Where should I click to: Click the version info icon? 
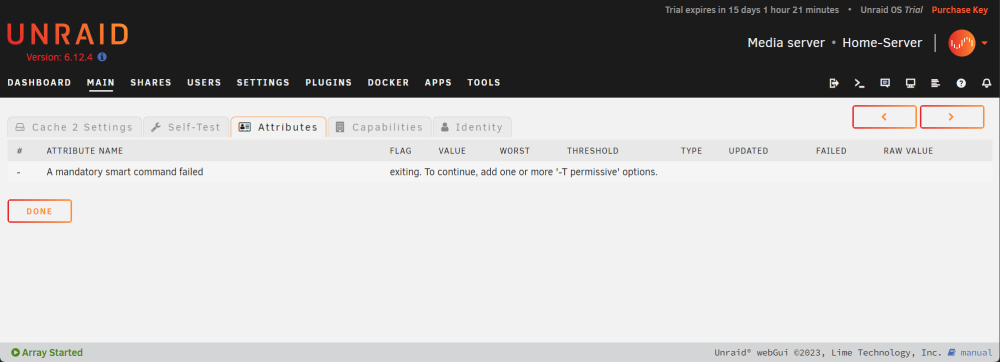[102, 57]
